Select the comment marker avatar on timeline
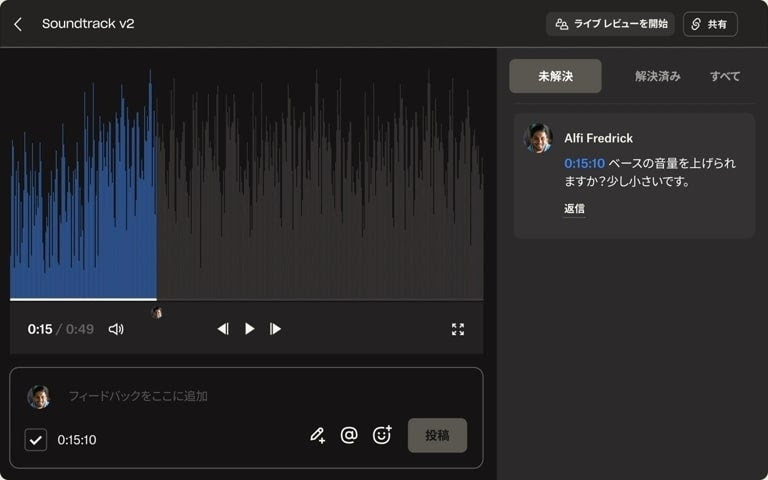Screen dimensions: 768x480 (157, 312)
